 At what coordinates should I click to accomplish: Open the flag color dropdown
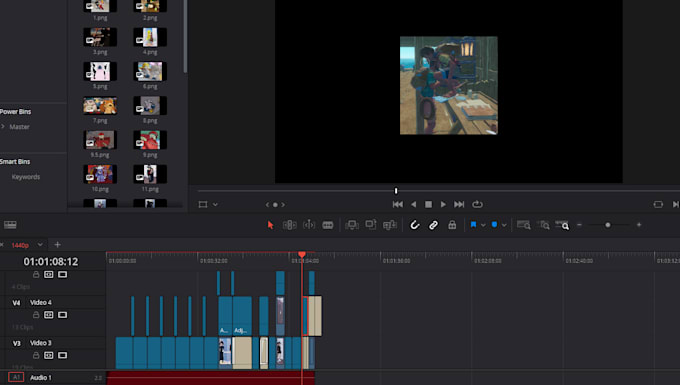483,225
